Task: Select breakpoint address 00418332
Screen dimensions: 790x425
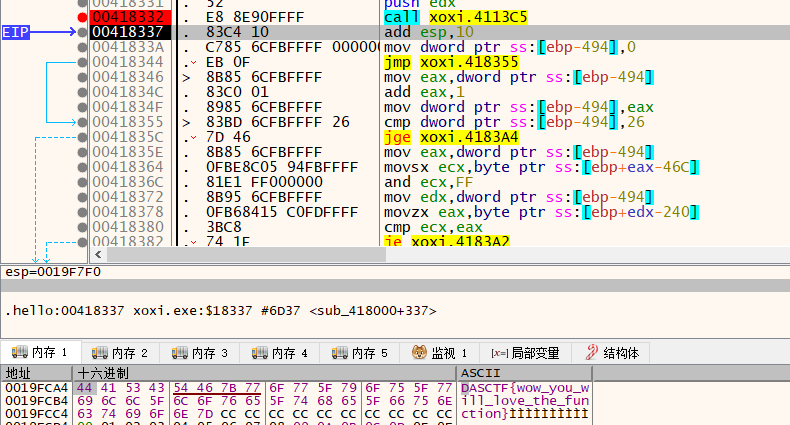Action: point(130,17)
